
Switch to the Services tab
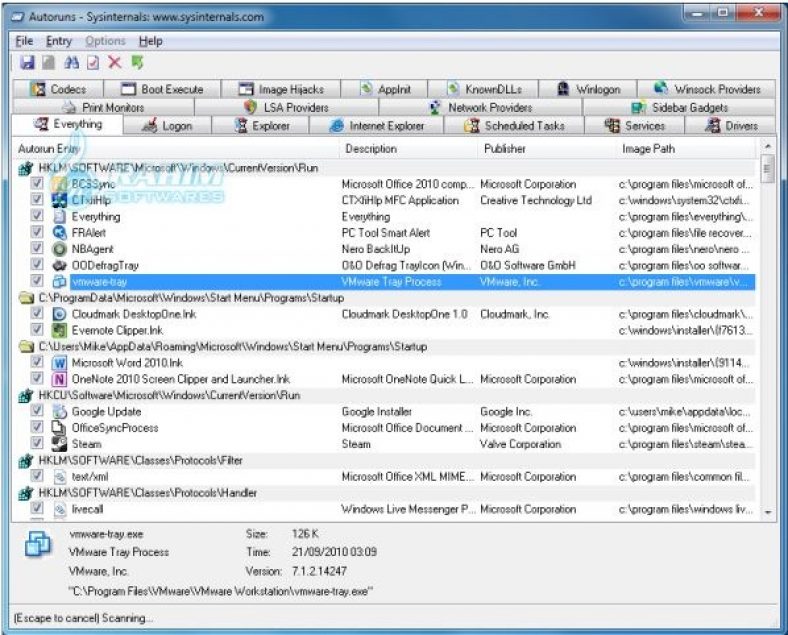point(635,126)
